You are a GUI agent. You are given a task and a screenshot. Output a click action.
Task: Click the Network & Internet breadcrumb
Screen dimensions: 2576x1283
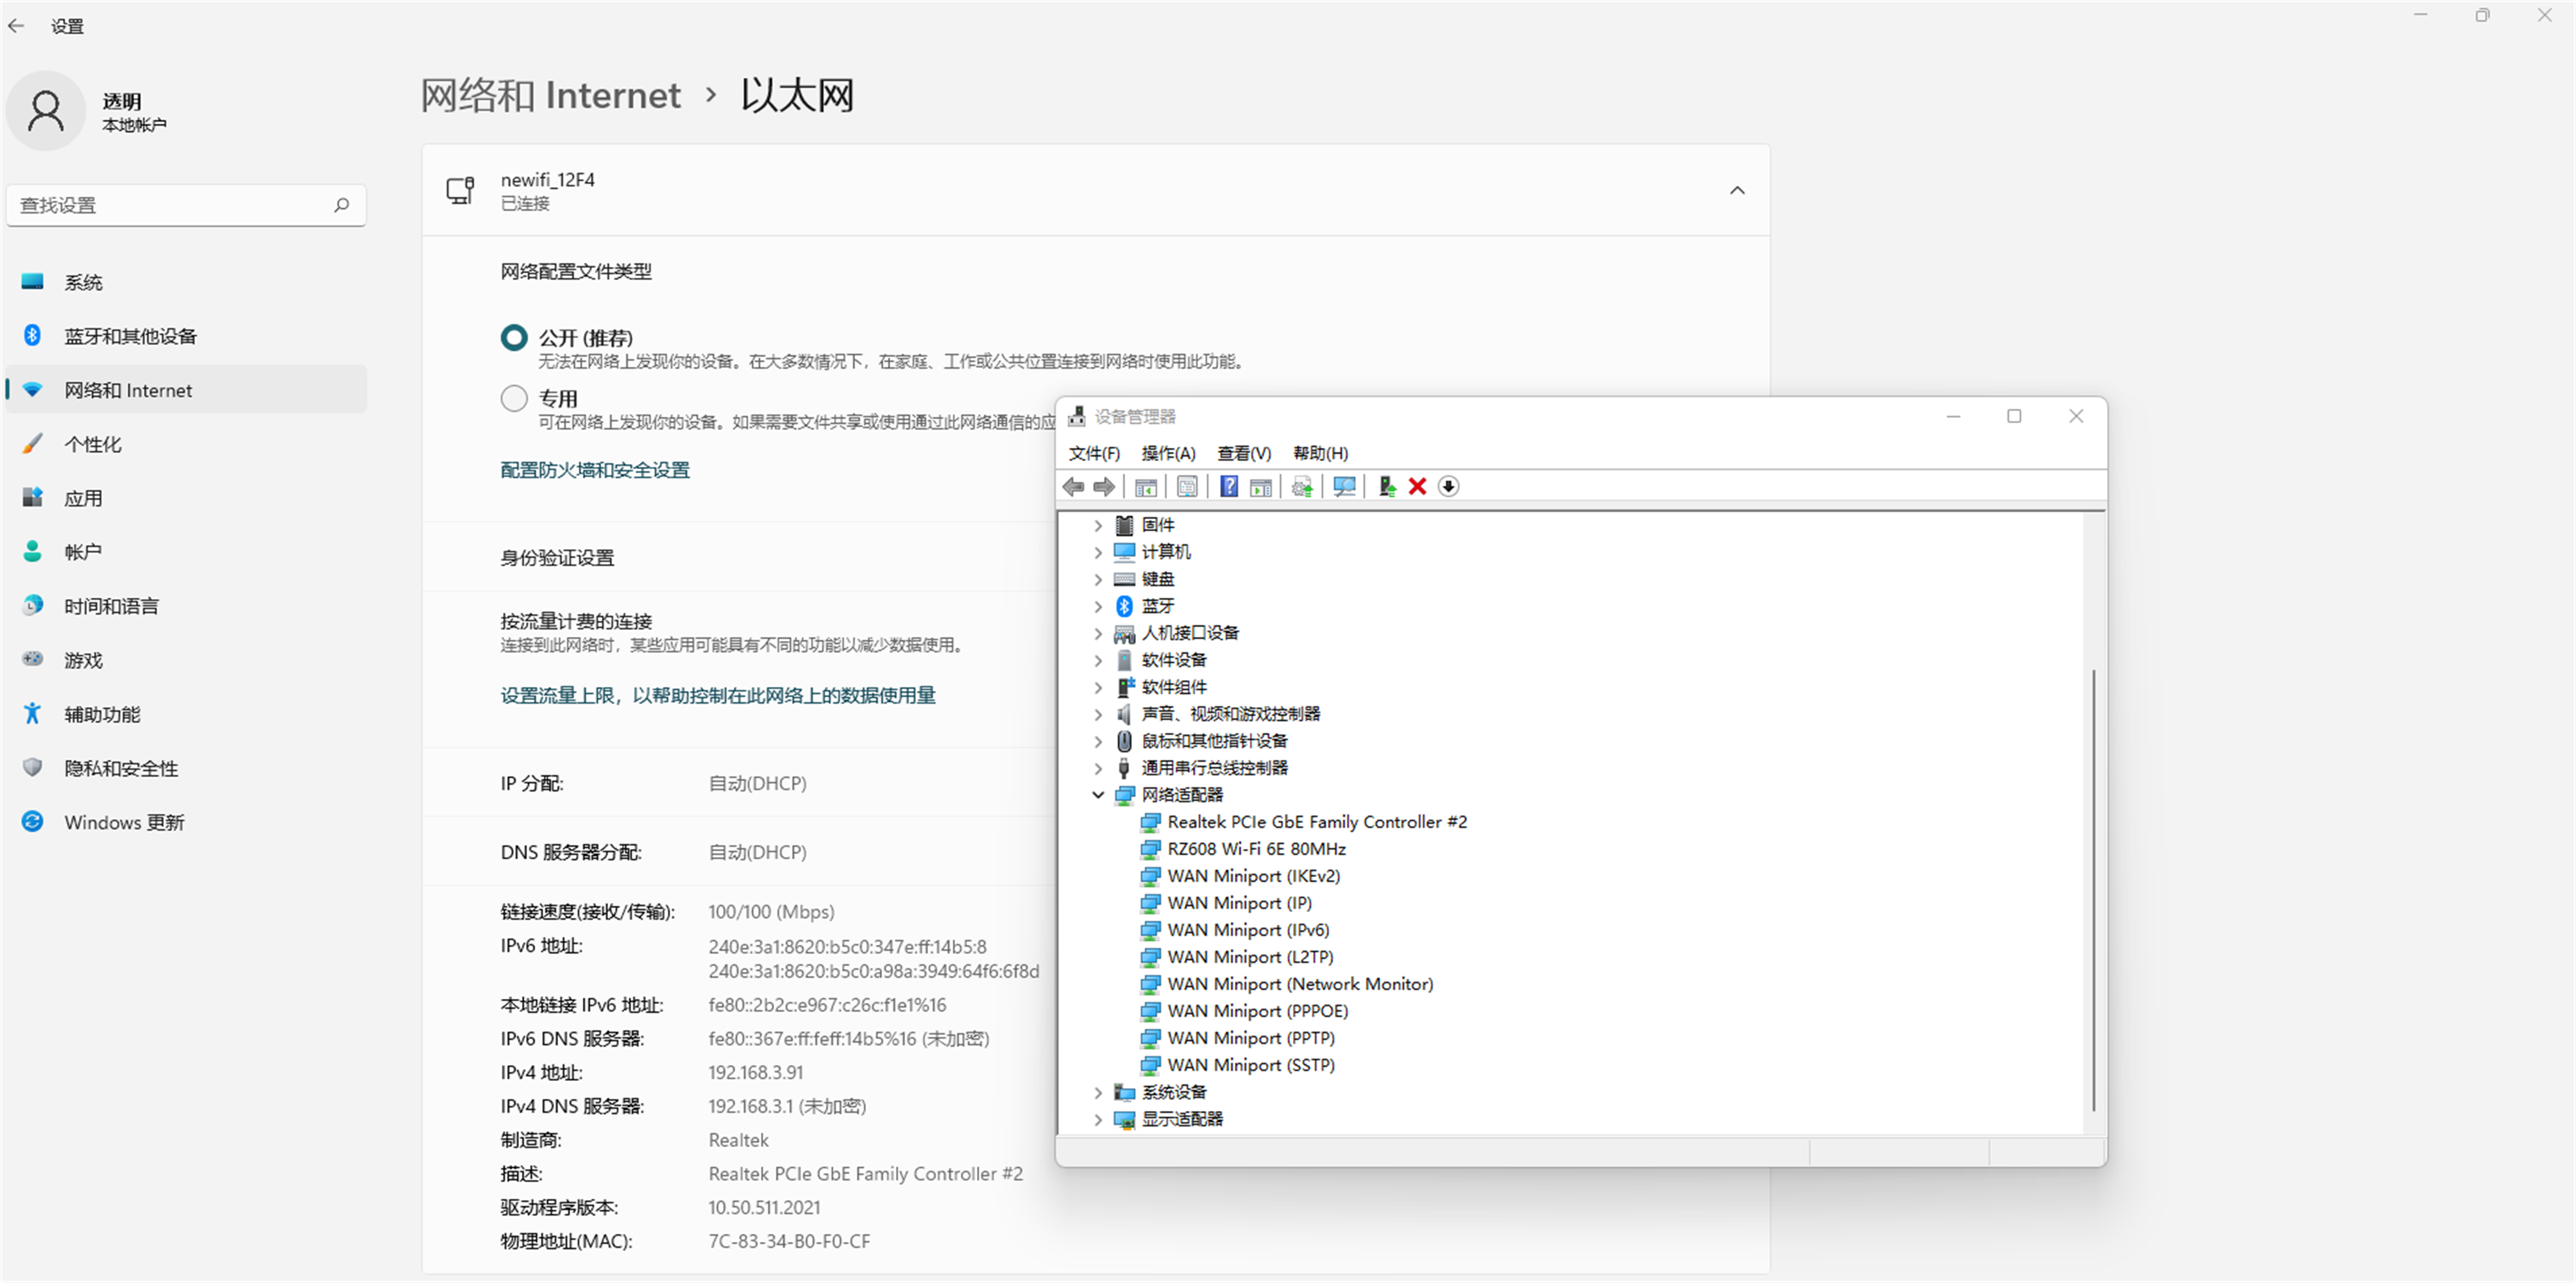(550, 95)
